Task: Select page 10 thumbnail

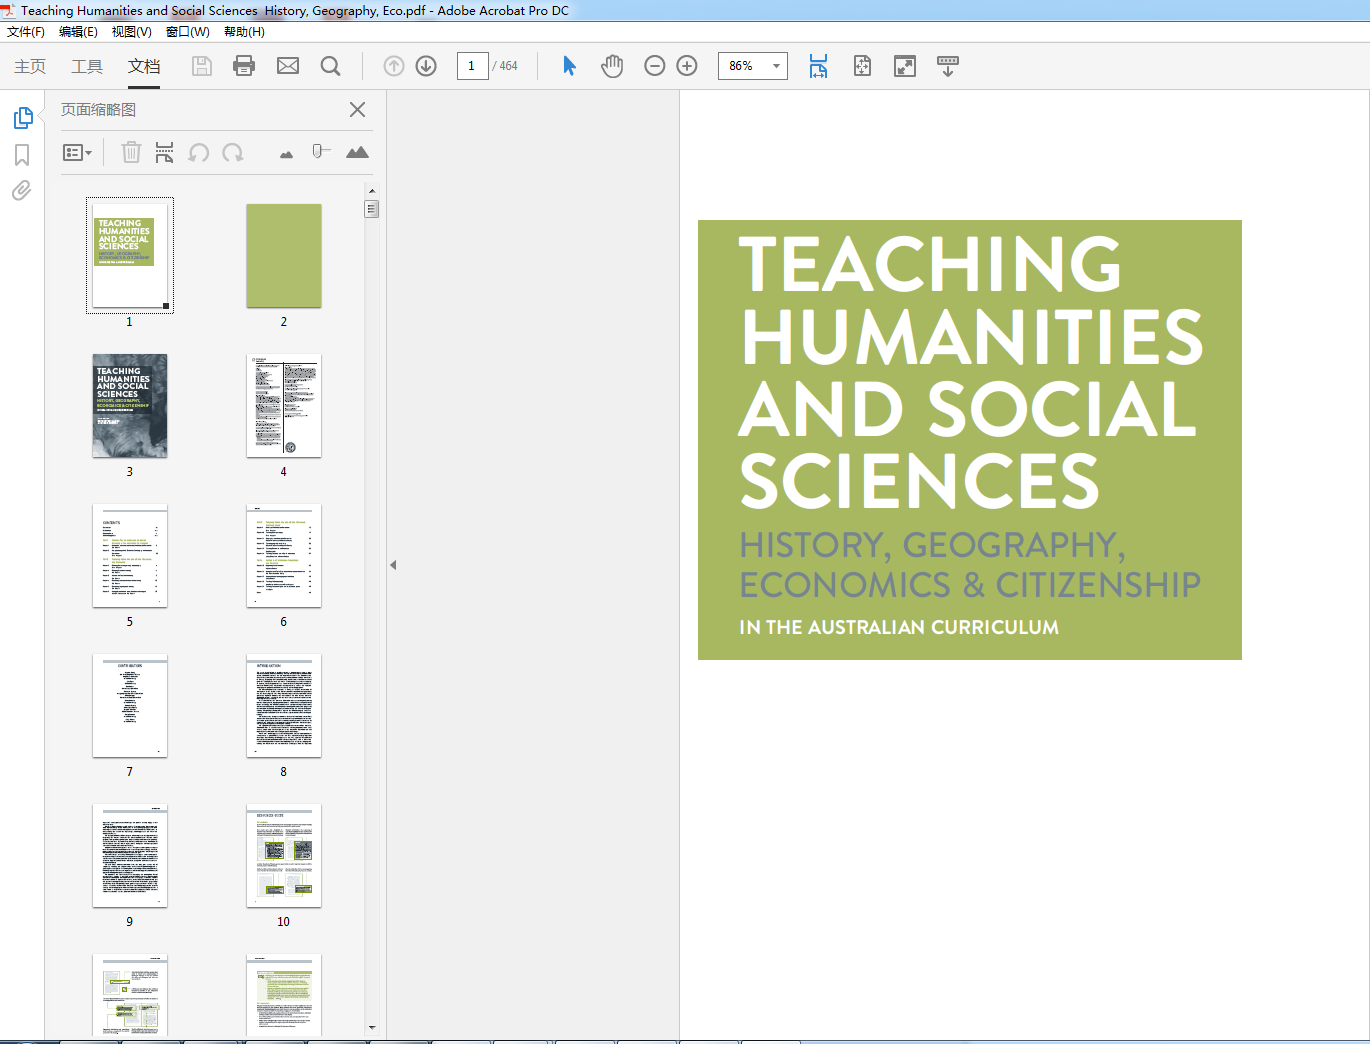Action: pyautogui.click(x=284, y=856)
